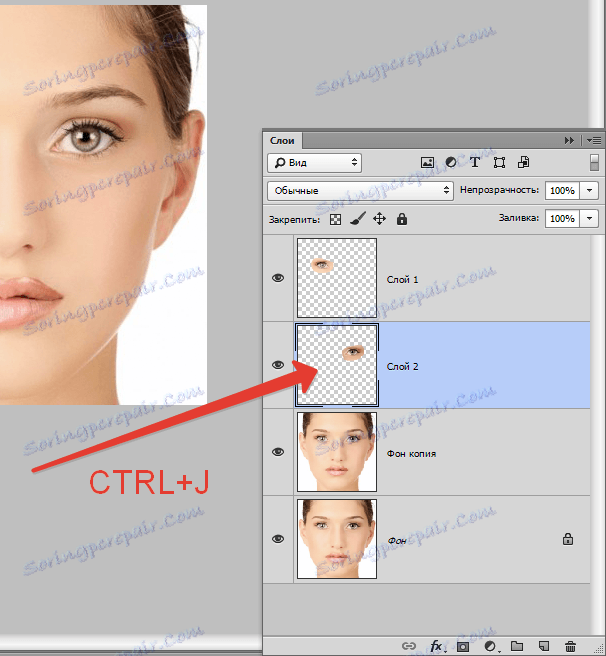Open the fx layer style menu
This screenshot has width=606, height=656.
[x=437, y=646]
